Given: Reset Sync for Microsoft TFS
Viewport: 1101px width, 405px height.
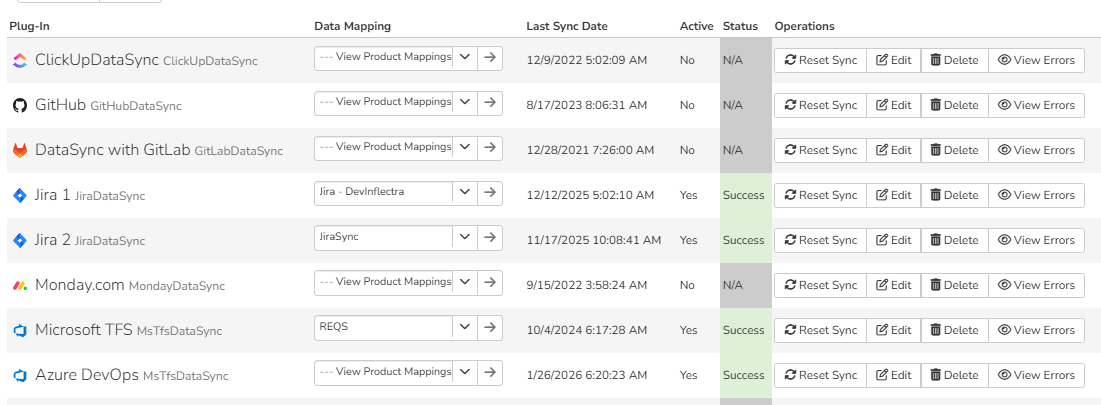Looking at the screenshot, I should 820,330.
